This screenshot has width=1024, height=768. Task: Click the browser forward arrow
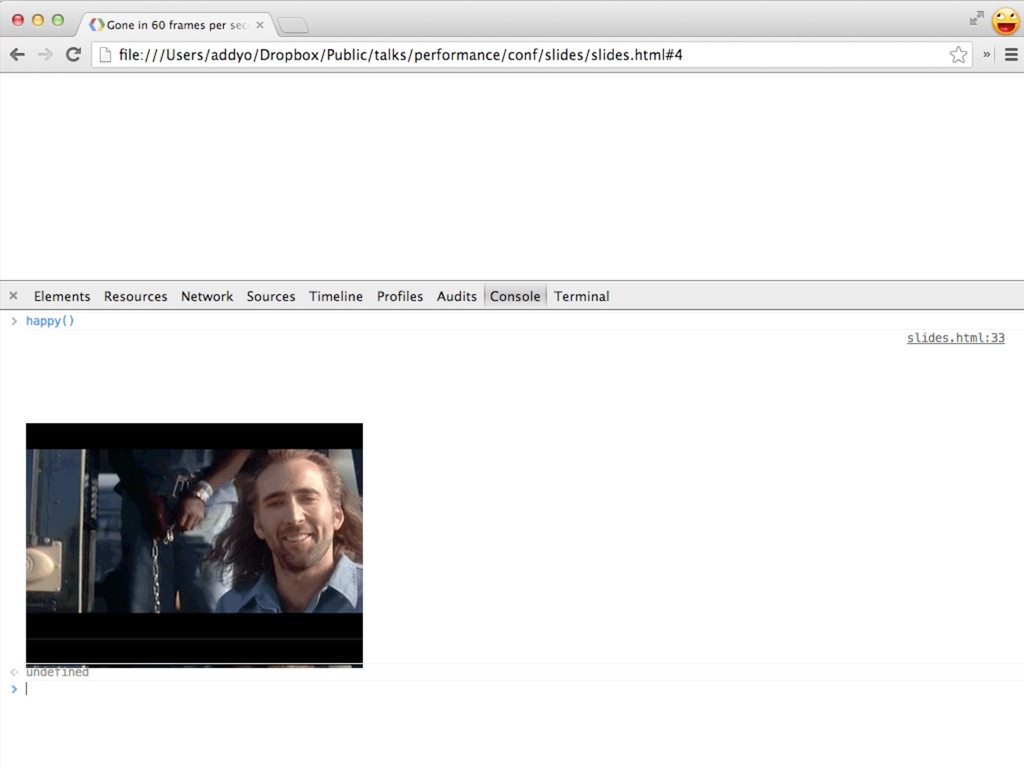point(45,55)
